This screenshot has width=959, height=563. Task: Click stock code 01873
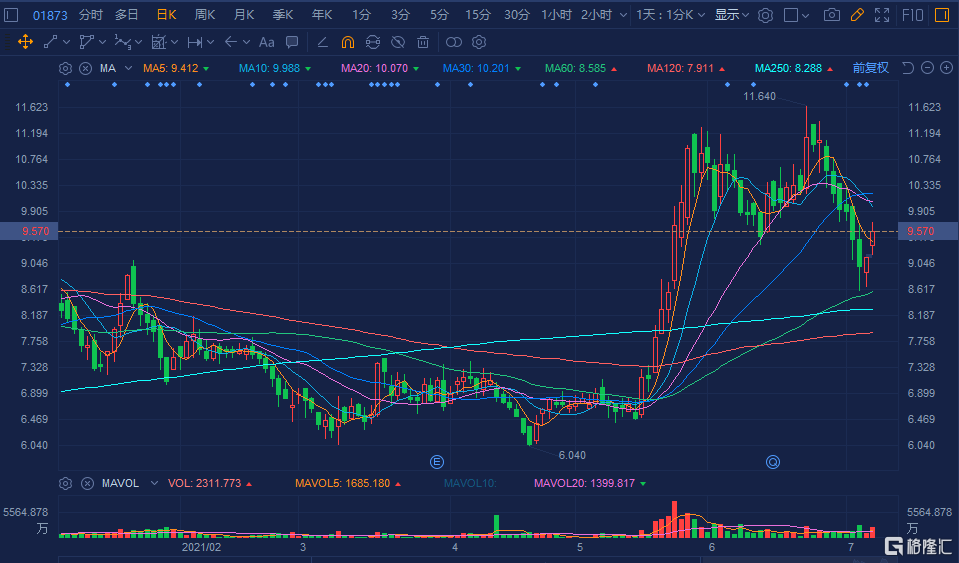coord(50,15)
